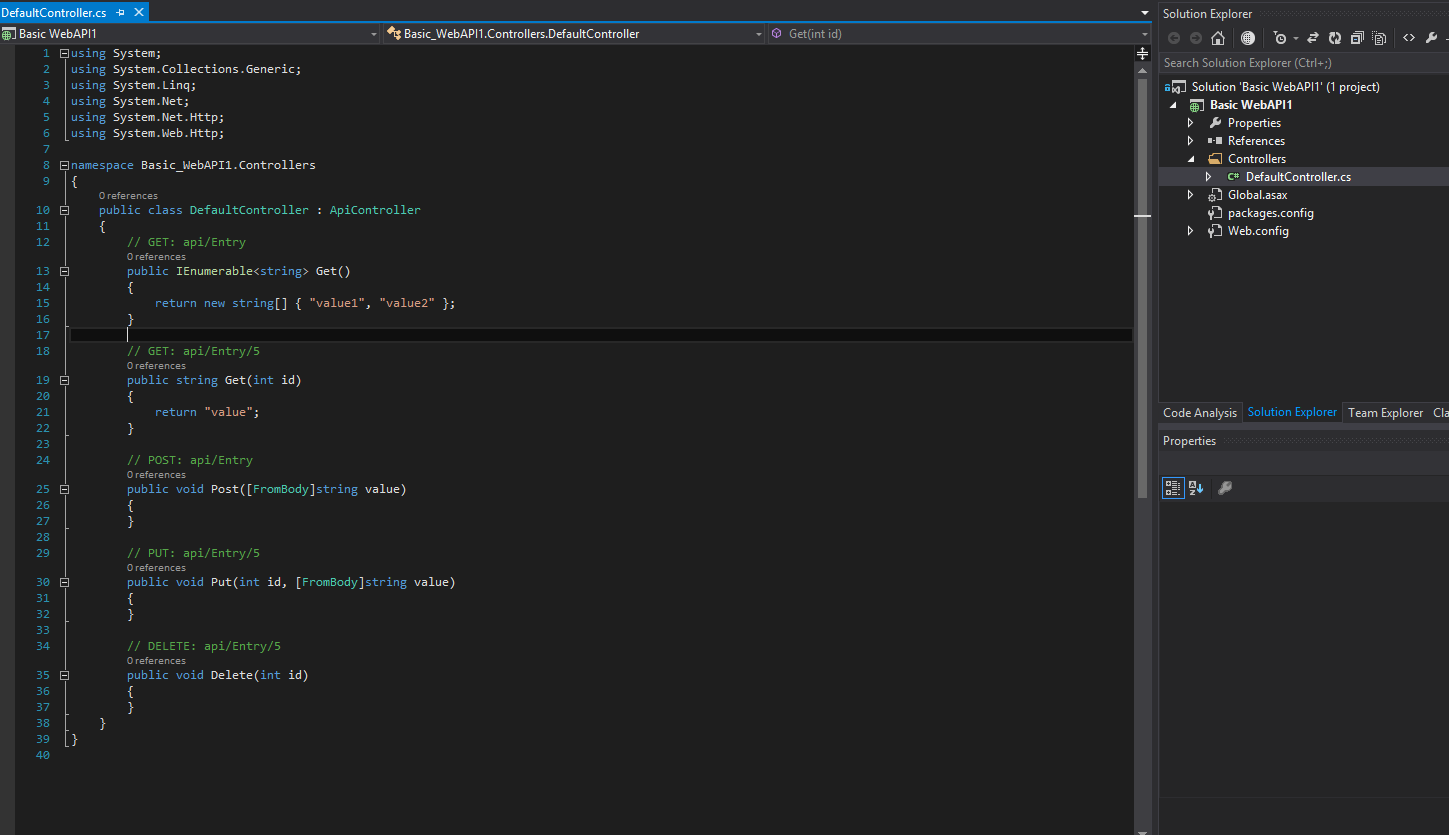Click the Back navigation arrow in Solution Explorer
The image size is (1449, 835).
1174,38
